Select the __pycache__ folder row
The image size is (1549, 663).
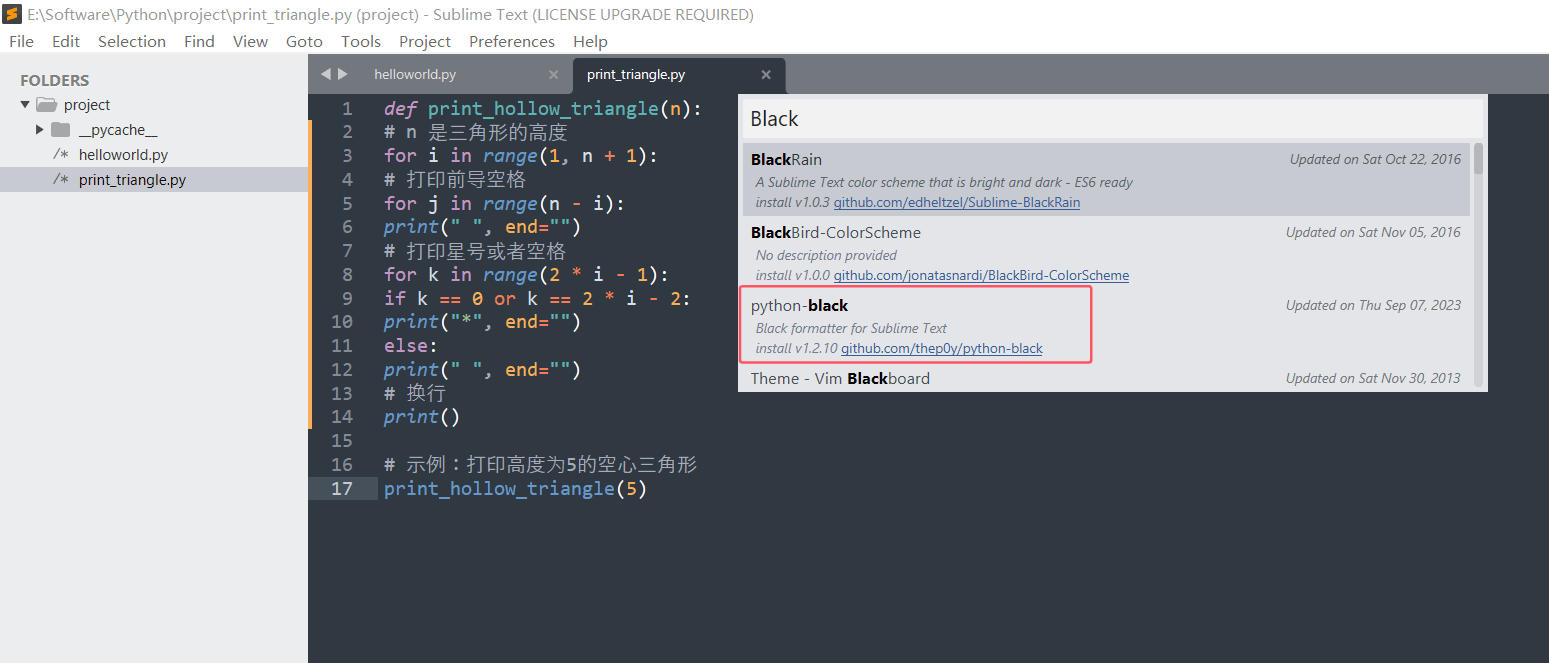point(154,130)
